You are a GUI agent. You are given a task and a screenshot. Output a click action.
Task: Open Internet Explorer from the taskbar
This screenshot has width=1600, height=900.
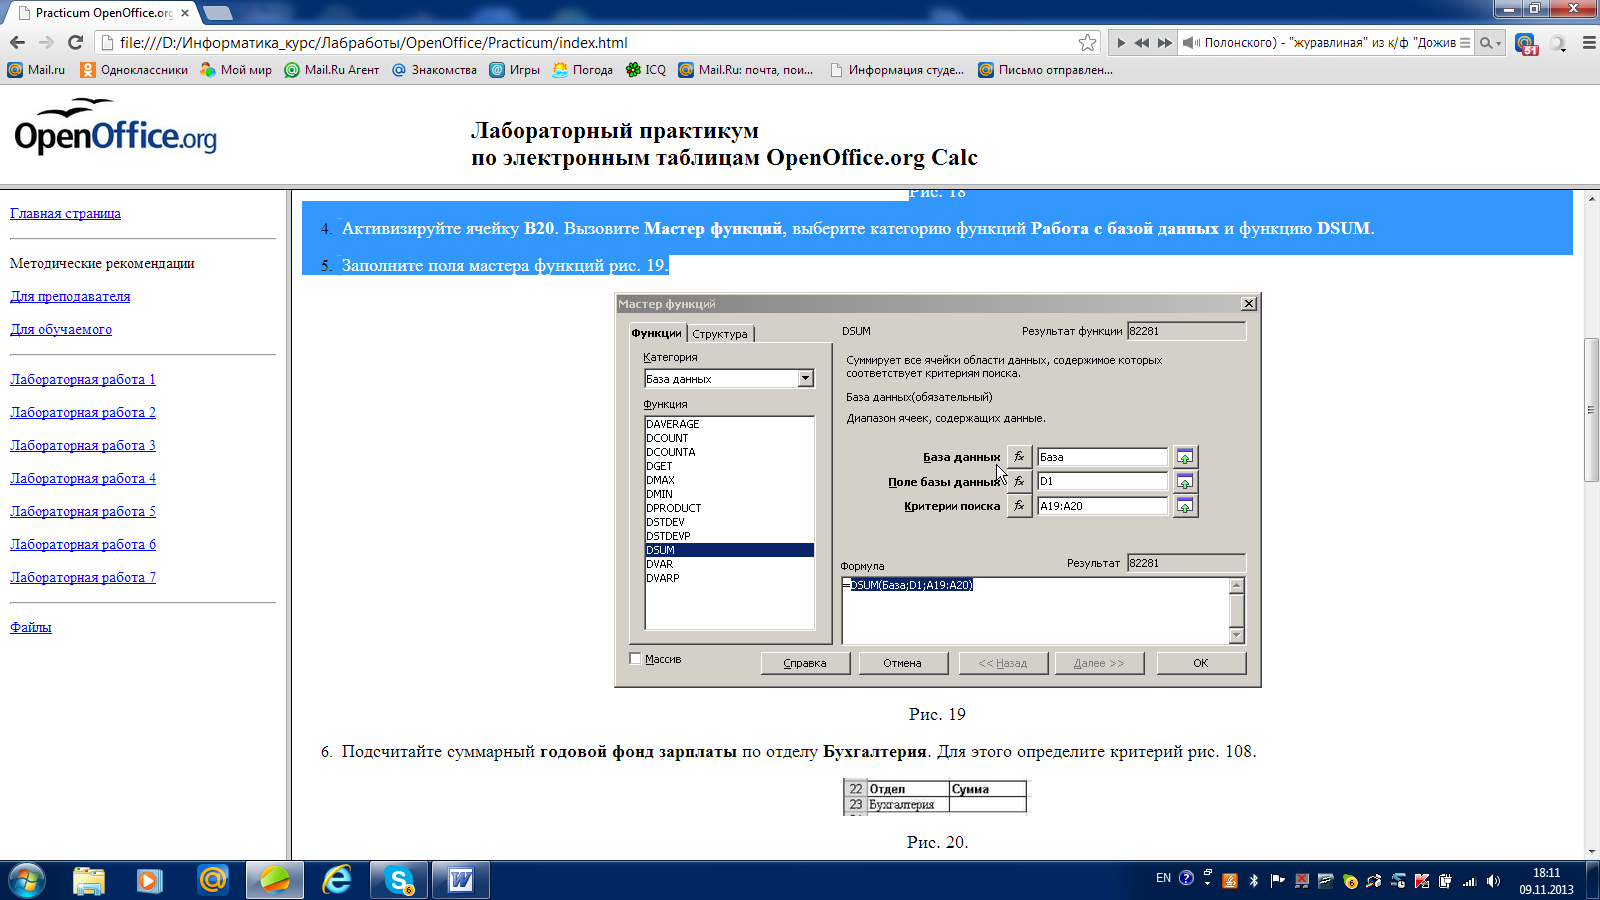pos(337,880)
